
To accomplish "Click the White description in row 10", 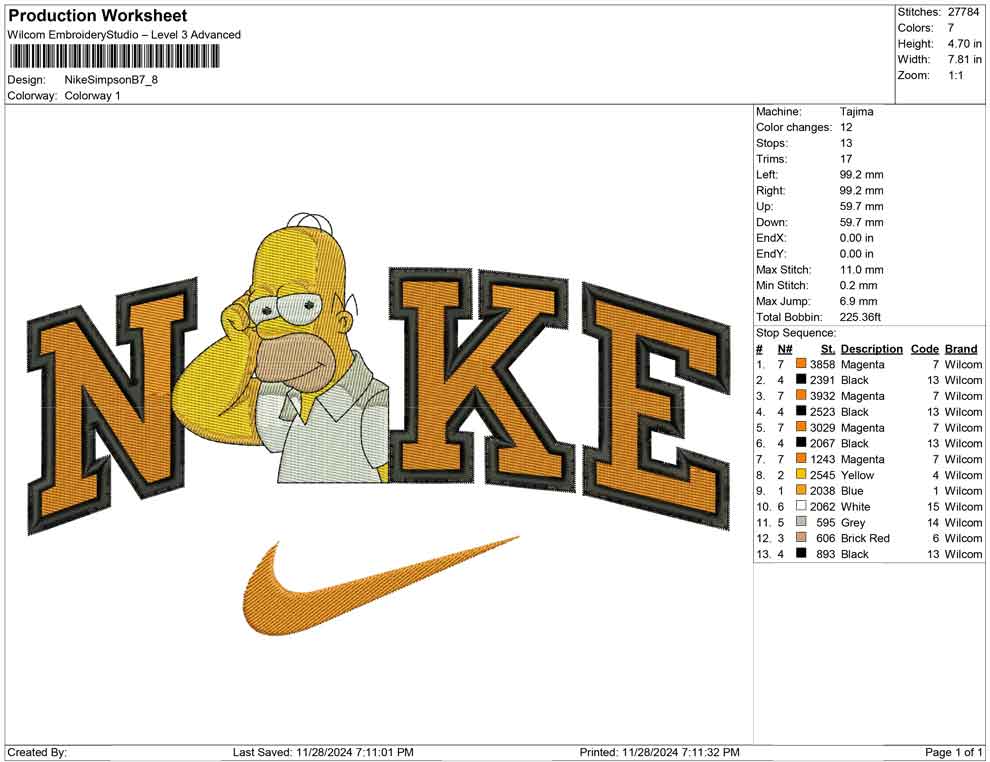I will coord(856,506).
